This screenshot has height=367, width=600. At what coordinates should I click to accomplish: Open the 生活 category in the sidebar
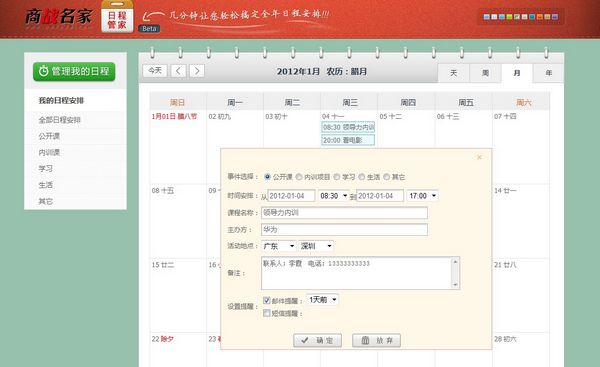[46, 185]
